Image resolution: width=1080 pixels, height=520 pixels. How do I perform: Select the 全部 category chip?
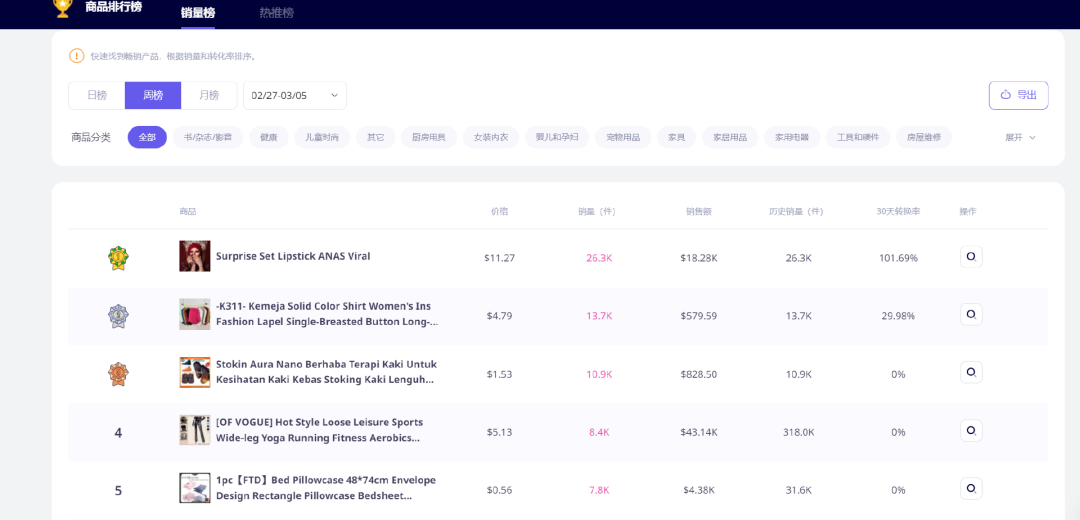147,137
